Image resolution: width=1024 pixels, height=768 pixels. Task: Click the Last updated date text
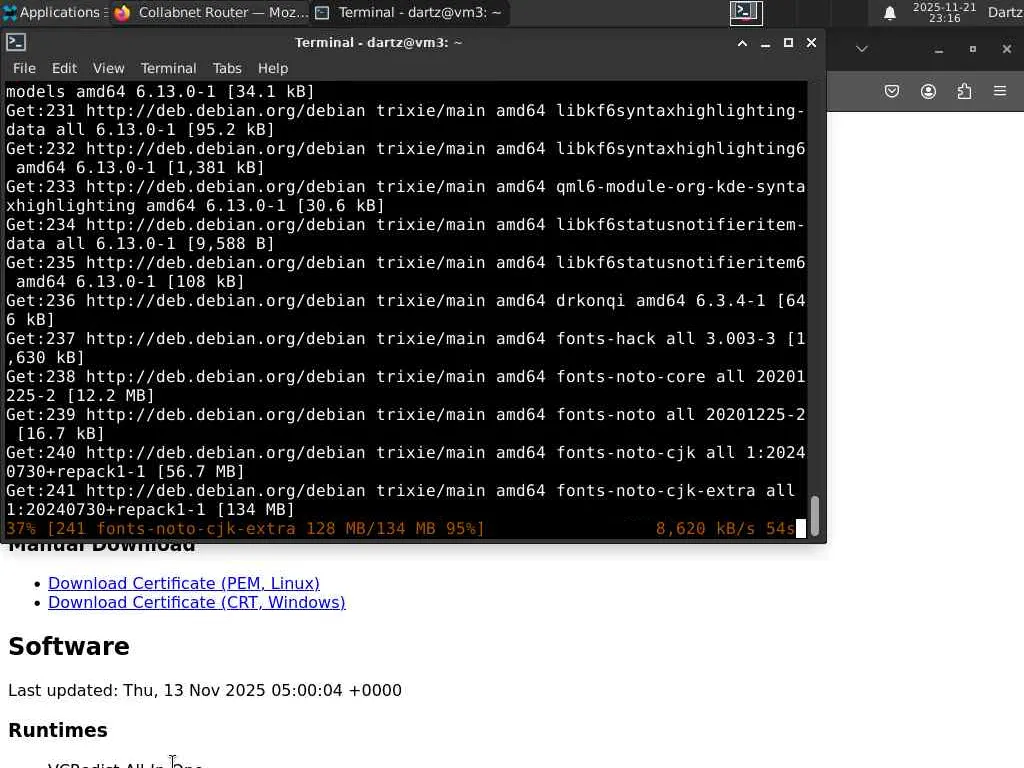point(204,690)
